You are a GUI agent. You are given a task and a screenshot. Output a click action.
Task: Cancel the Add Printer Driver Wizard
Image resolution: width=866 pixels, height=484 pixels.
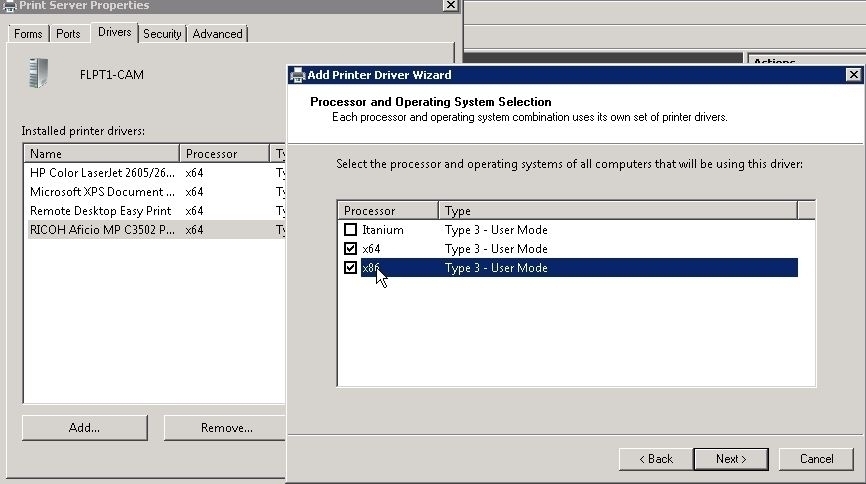[816, 459]
